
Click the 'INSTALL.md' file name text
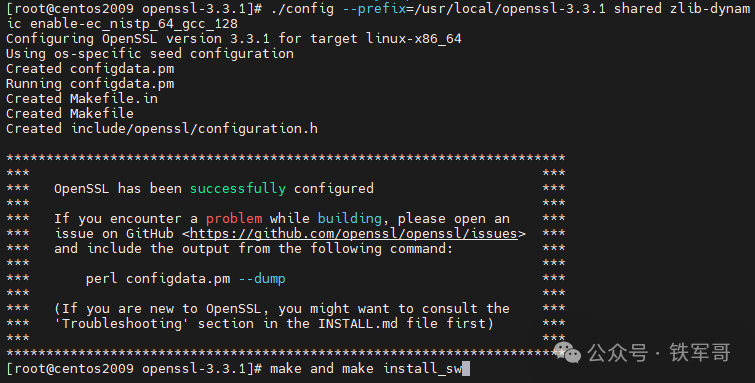(358, 324)
